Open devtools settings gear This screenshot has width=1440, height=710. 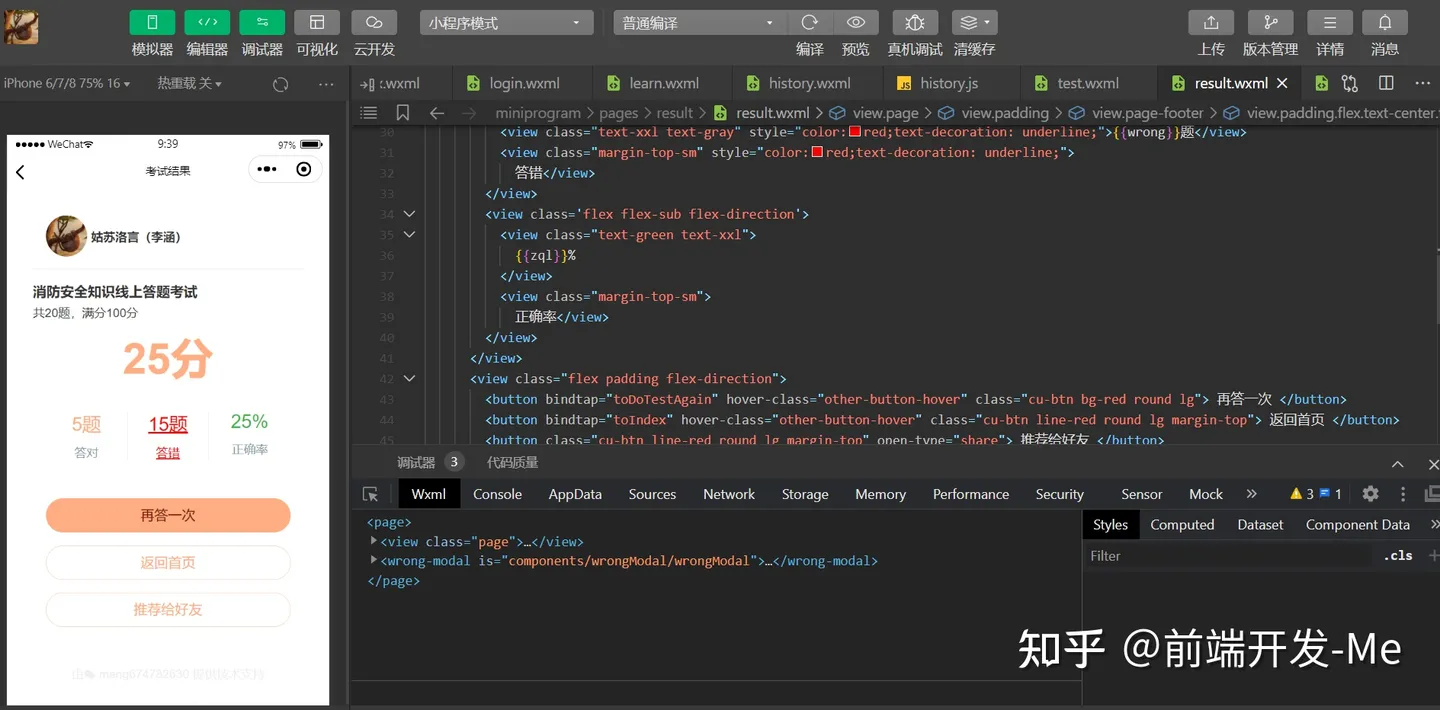pos(1371,494)
